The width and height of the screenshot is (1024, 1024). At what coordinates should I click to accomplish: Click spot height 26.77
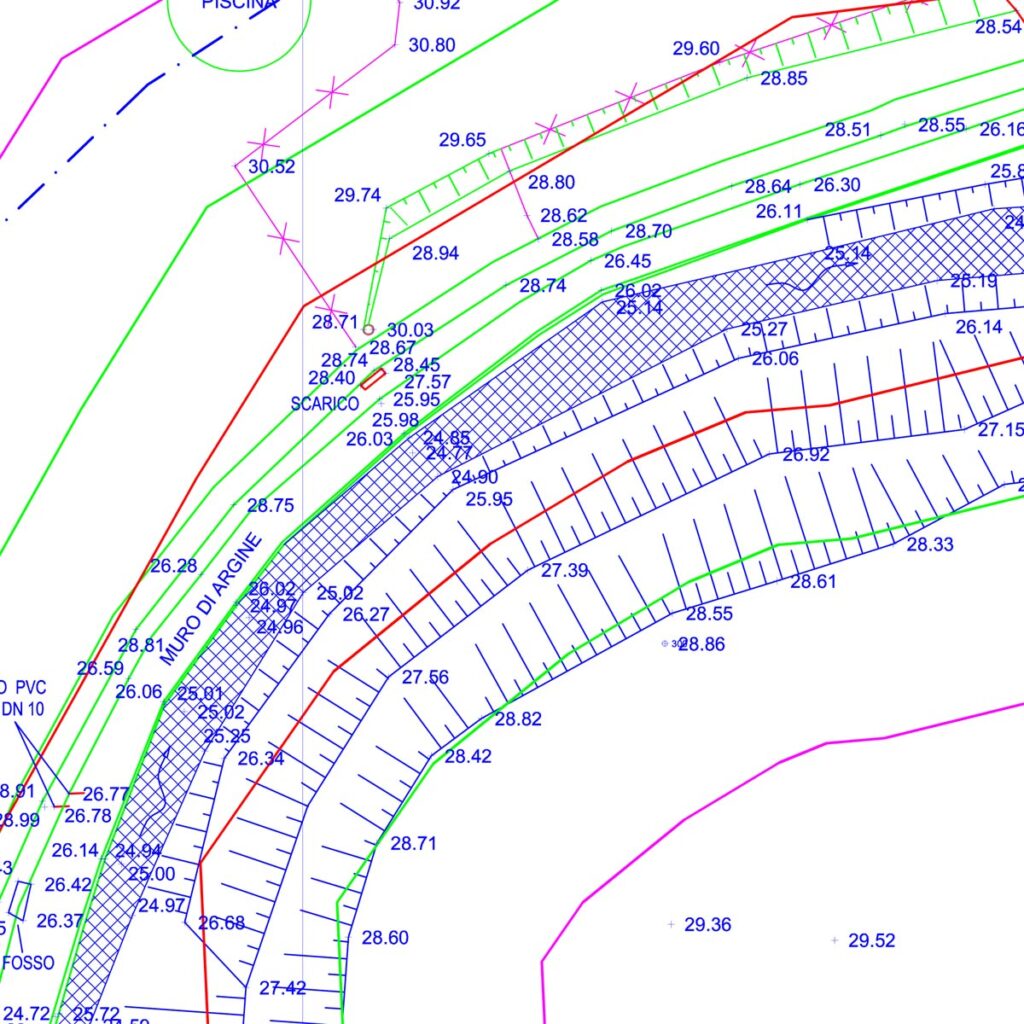click(106, 794)
